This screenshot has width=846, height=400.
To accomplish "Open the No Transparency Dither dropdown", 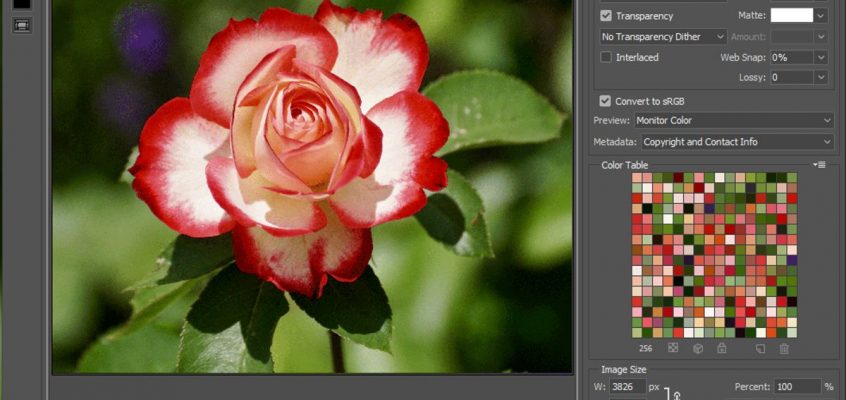I will [x=663, y=37].
